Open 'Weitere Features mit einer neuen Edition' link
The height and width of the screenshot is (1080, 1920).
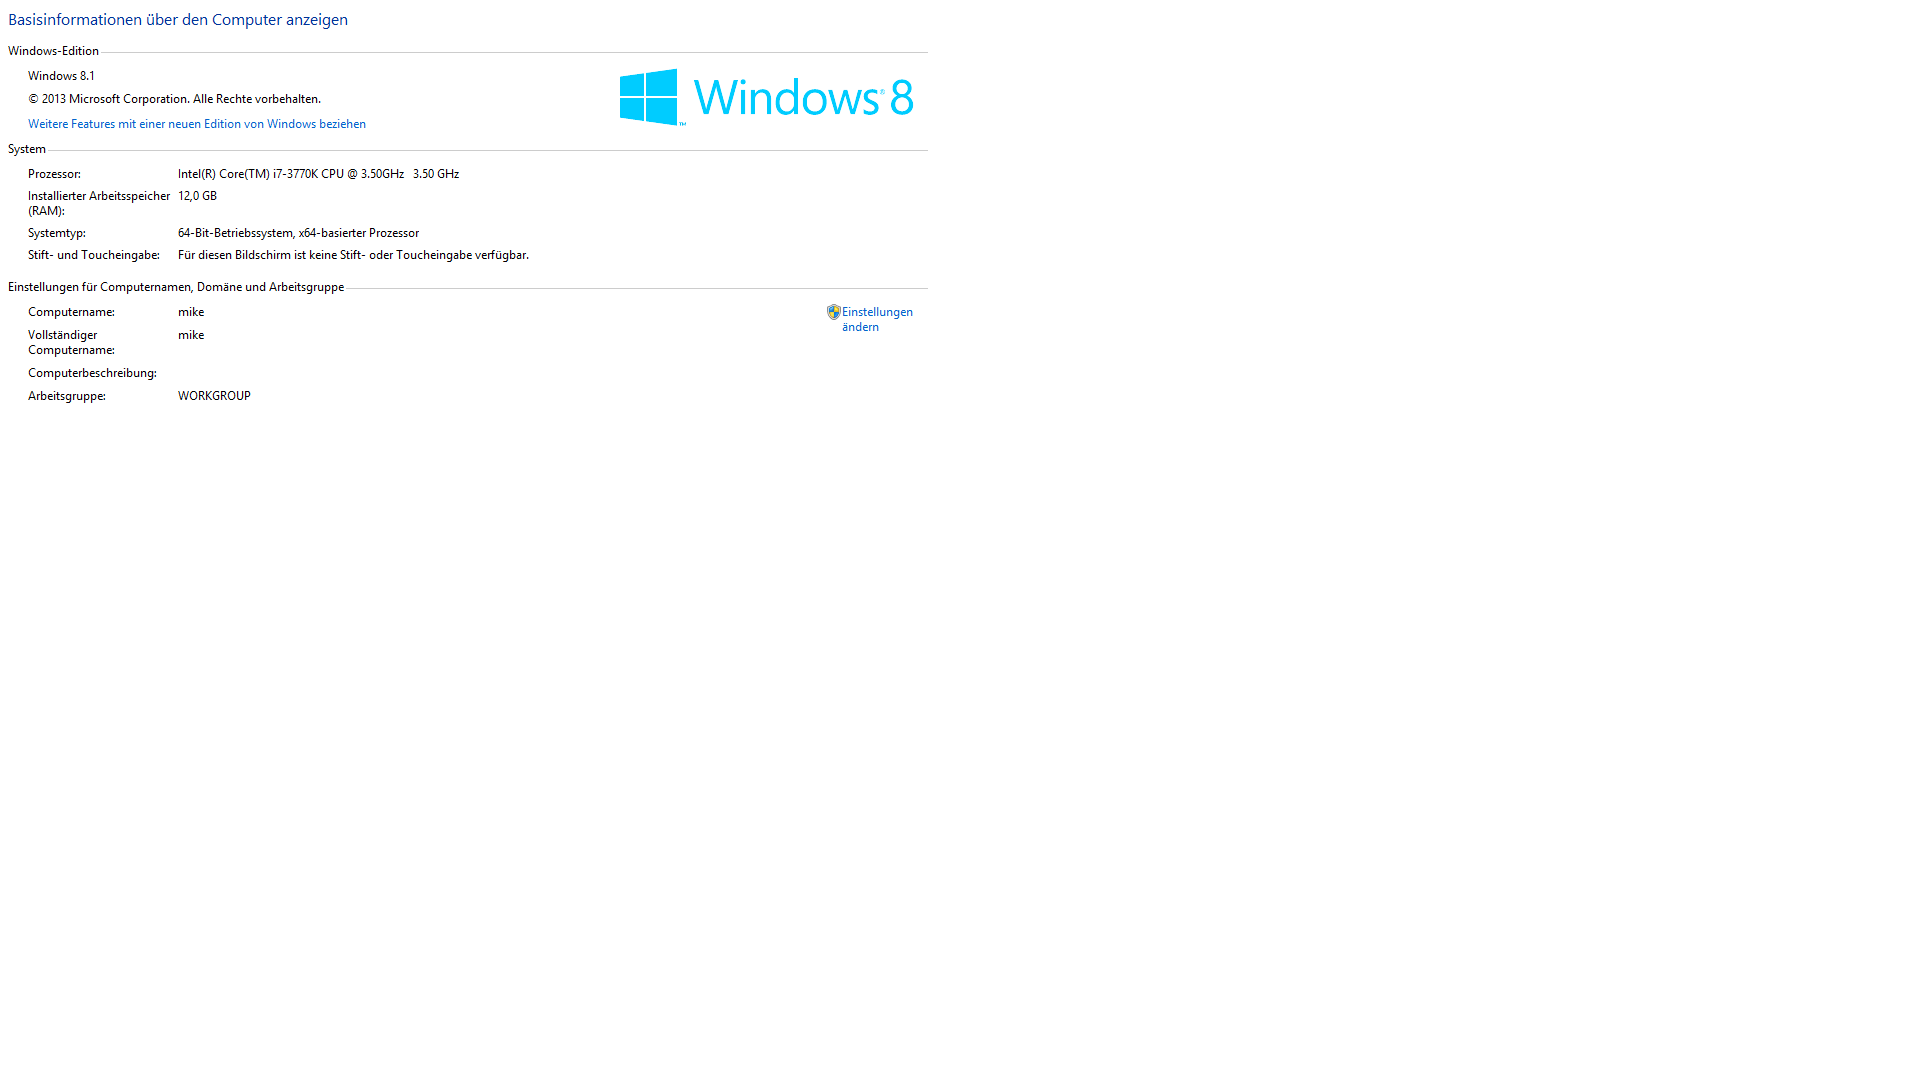click(197, 124)
